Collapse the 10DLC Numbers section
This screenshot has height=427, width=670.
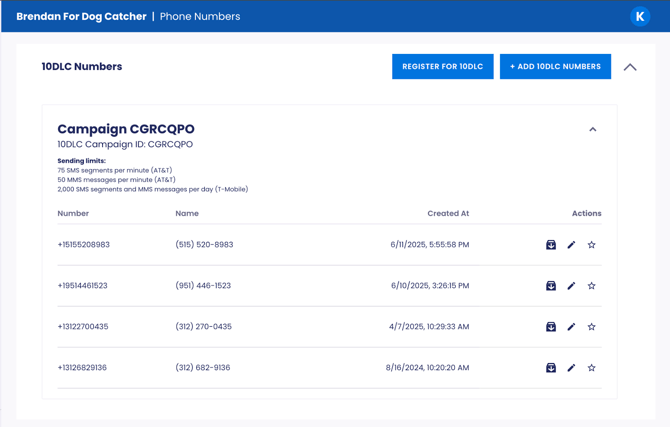630,67
